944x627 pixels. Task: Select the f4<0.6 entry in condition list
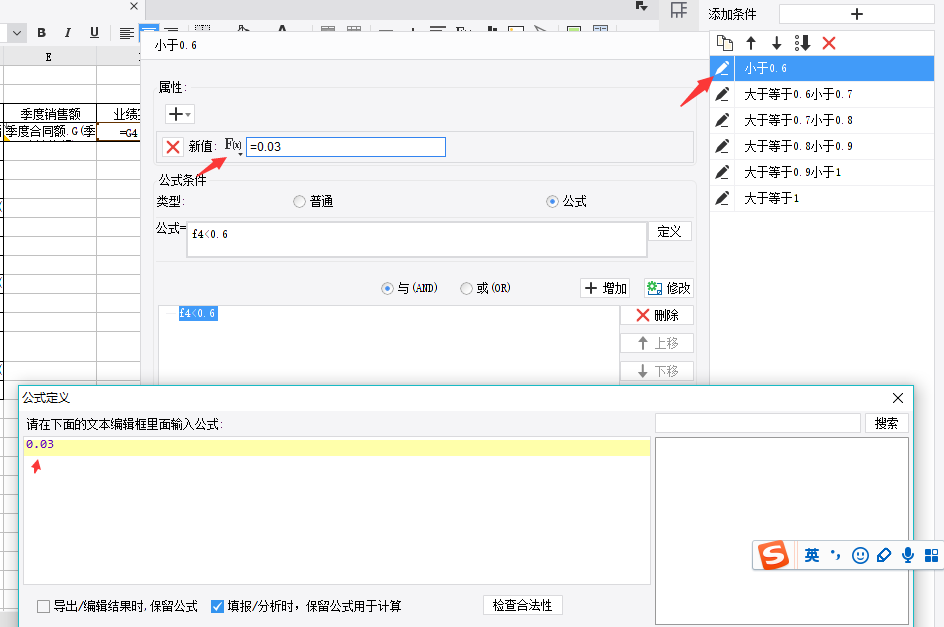click(197, 313)
